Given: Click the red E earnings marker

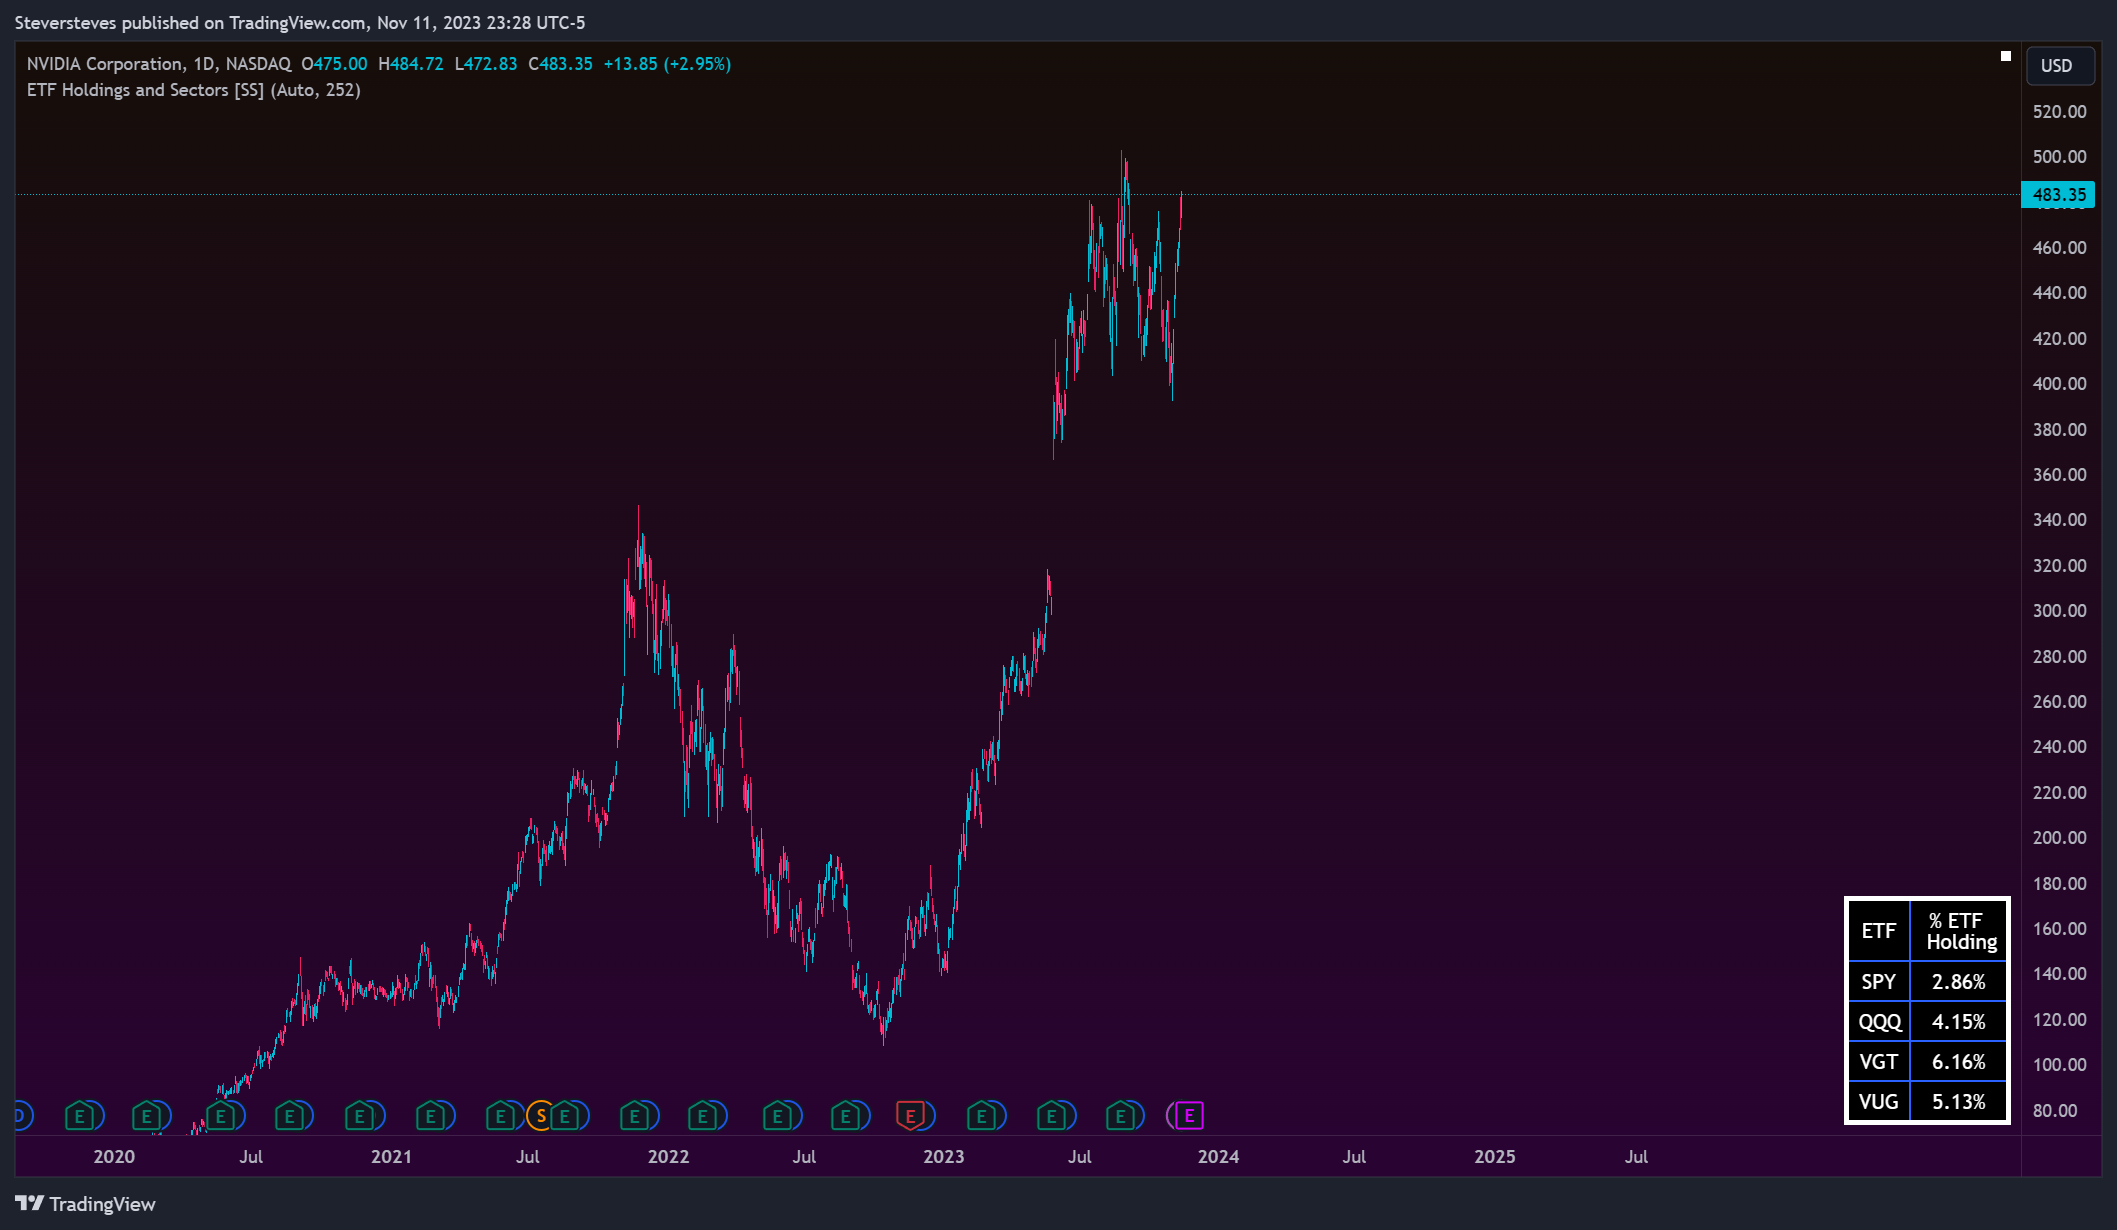Looking at the screenshot, I should [x=910, y=1115].
